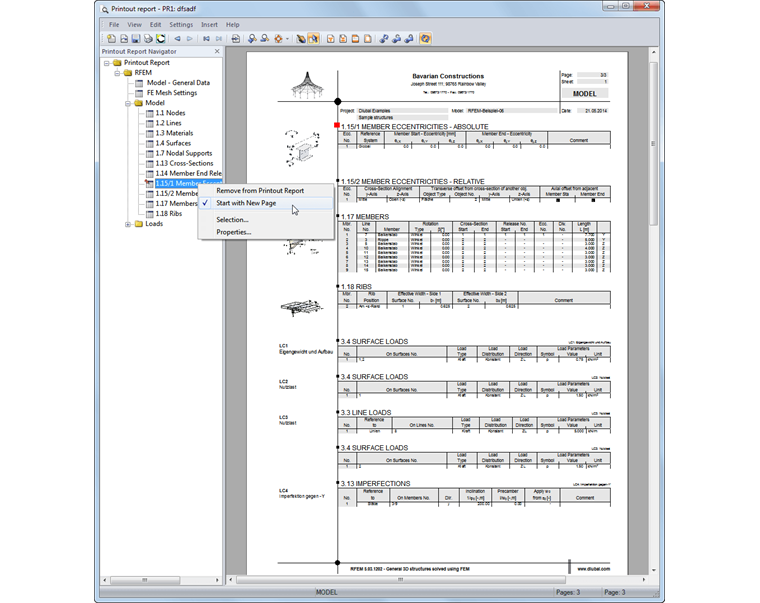The height and width of the screenshot is (603, 760).
Task: Toggle the highlighted navigator icon at toolbar end
Action: tap(426, 39)
